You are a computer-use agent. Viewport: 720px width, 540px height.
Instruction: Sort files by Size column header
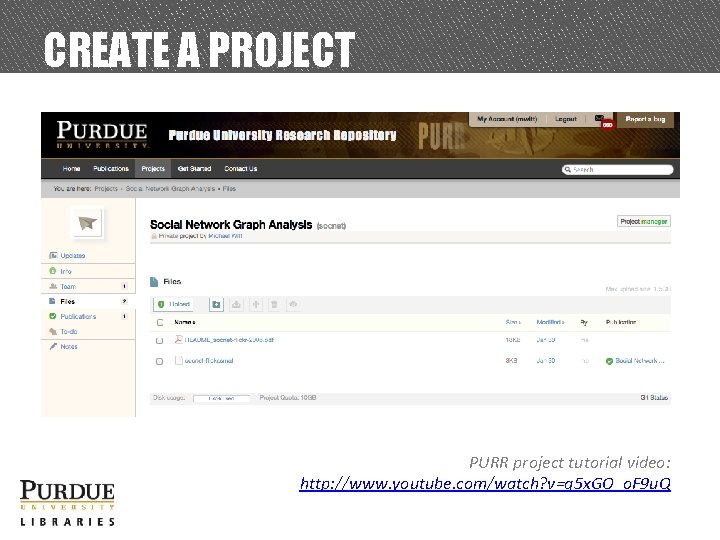(513, 322)
